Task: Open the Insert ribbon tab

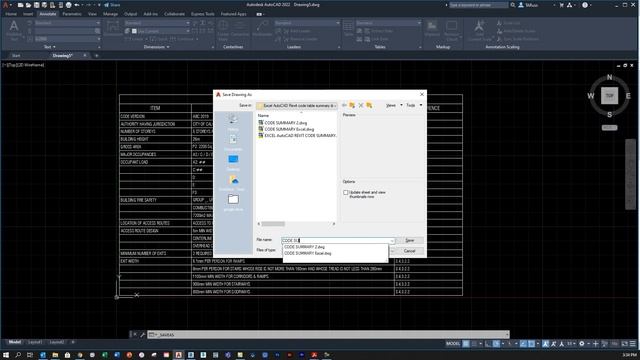Action: [x=28, y=14]
